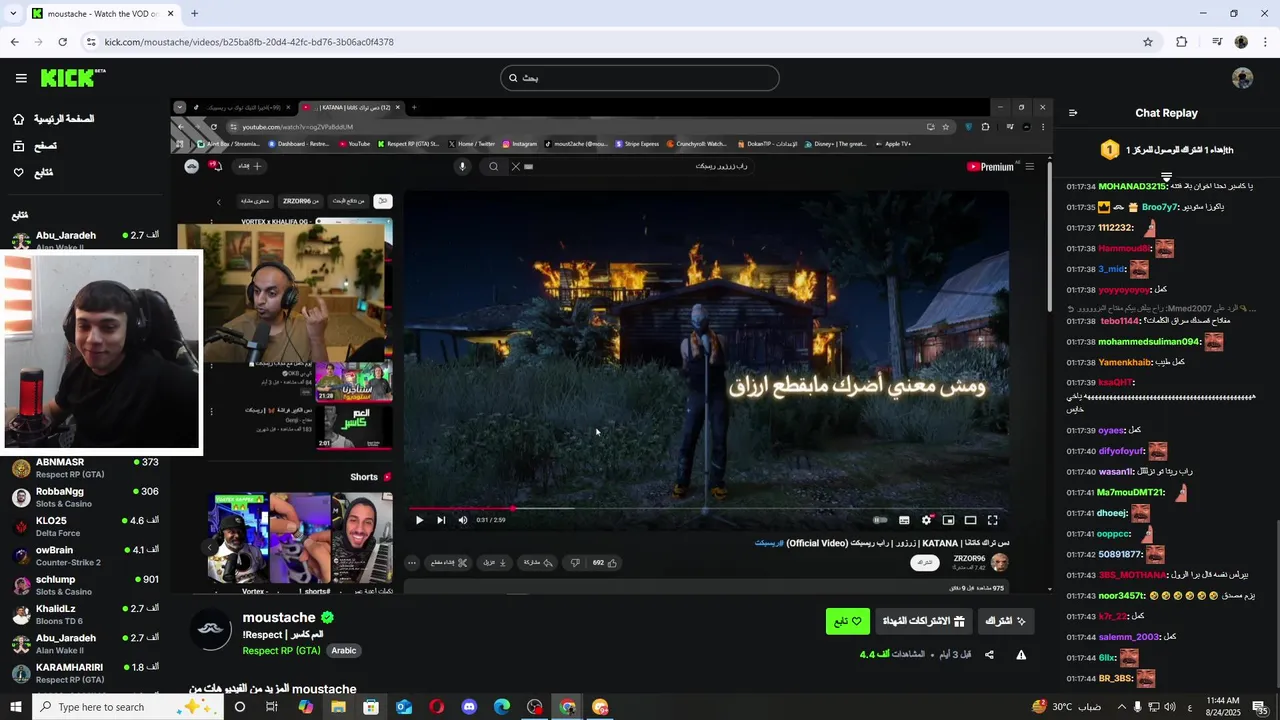Bookmark this page with star icon
Image resolution: width=1280 pixels, height=720 pixels.
coord(1148,42)
